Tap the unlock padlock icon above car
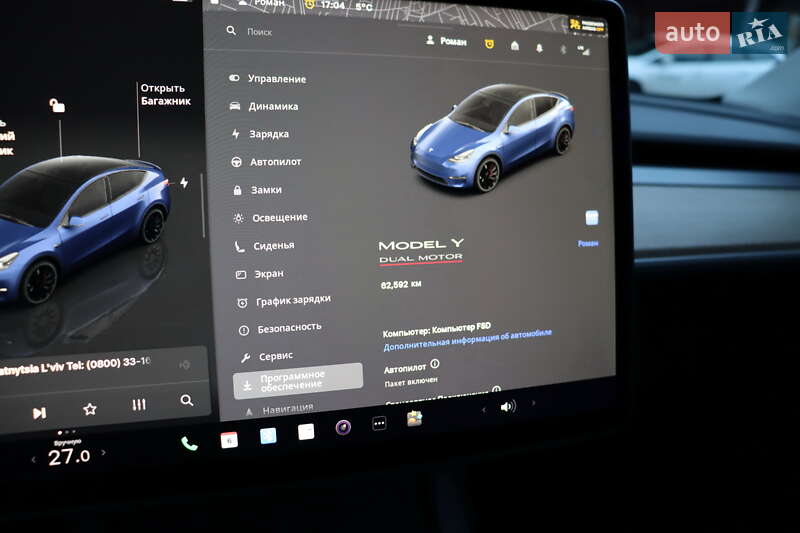The width and height of the screenshot is (800, 533). point(57,106)
